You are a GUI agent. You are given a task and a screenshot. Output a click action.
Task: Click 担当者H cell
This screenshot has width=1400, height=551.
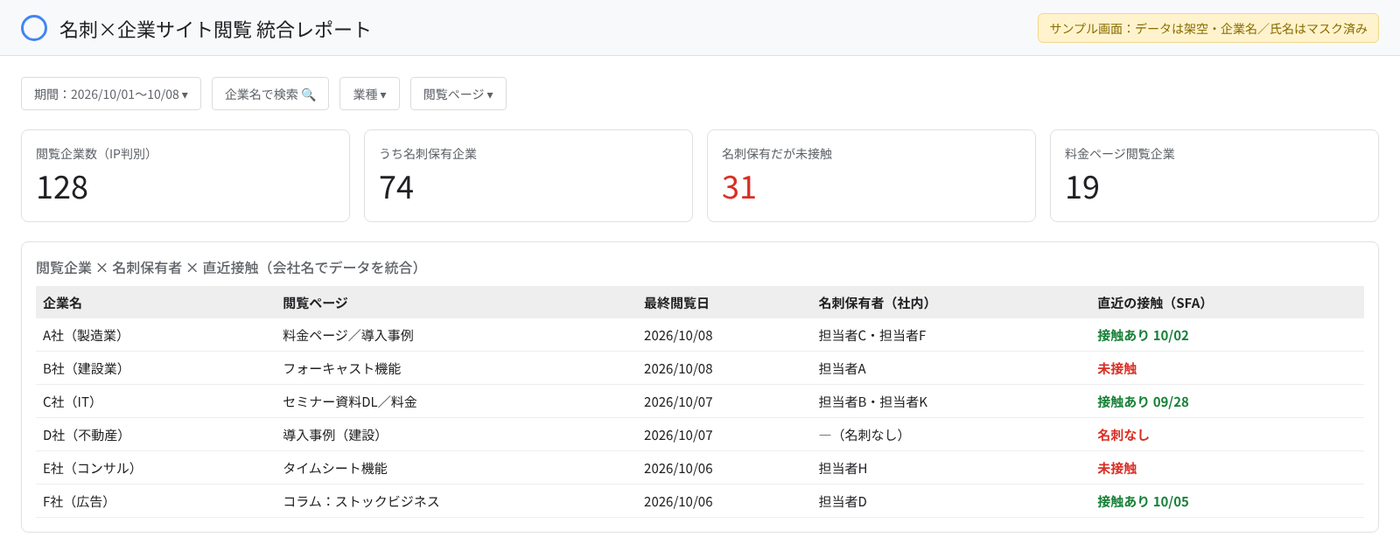point(843,468)
